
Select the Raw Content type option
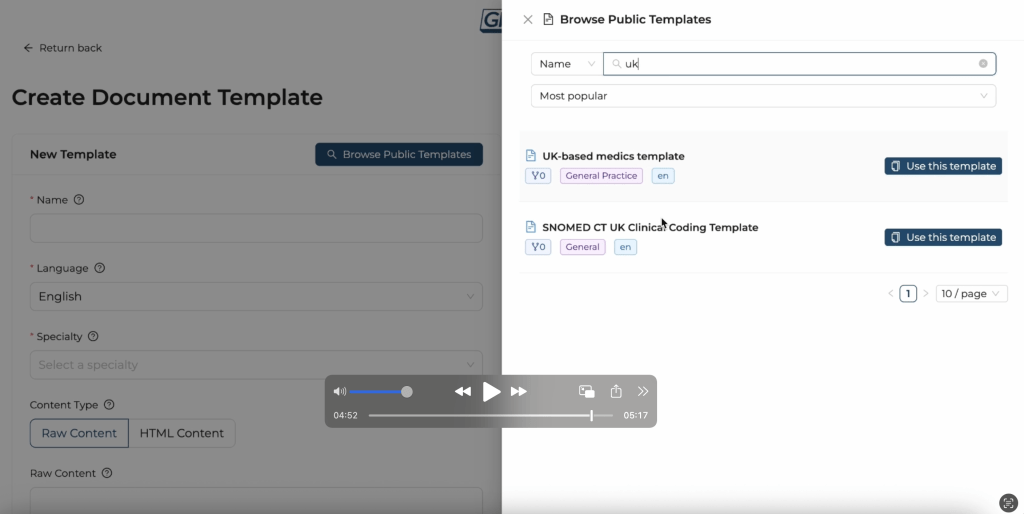click(79, 433)
